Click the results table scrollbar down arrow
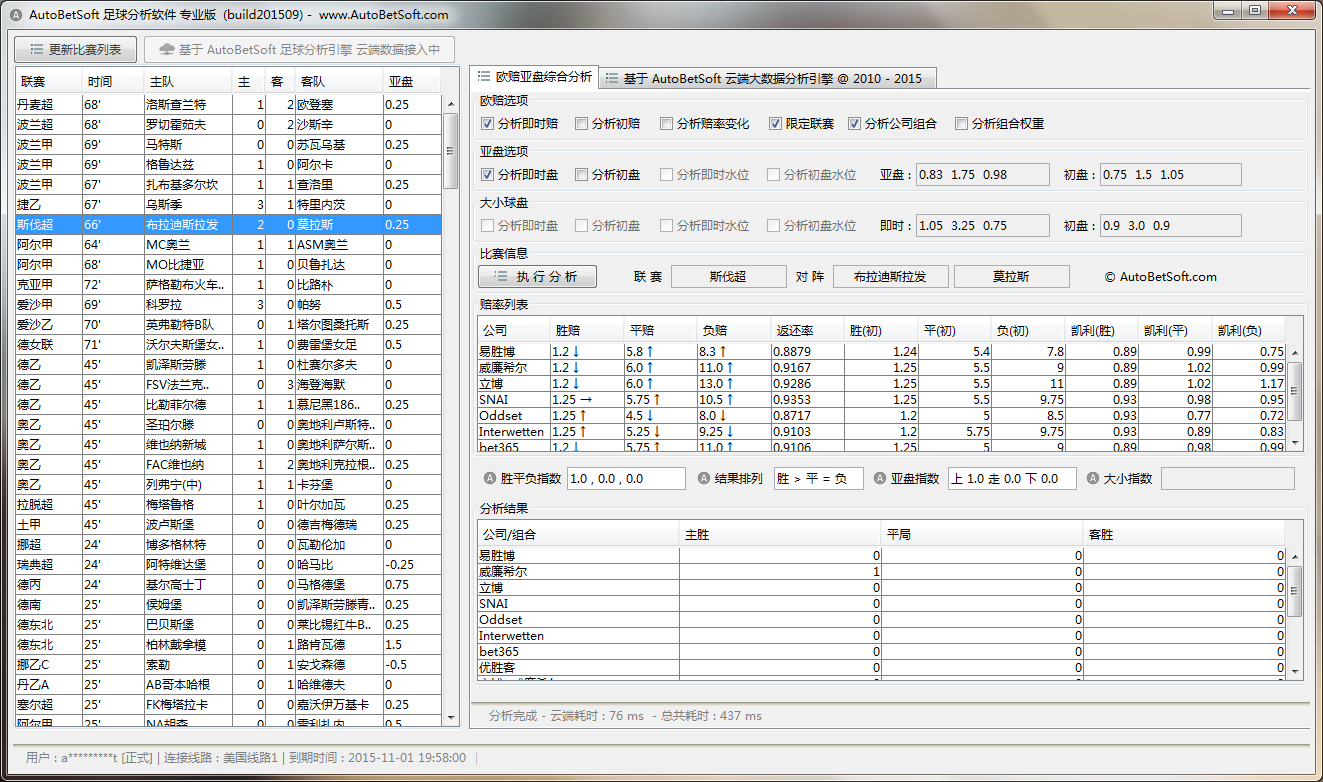The width and height of the screenshot is (1323, 782). click(x=1295, y=671)
